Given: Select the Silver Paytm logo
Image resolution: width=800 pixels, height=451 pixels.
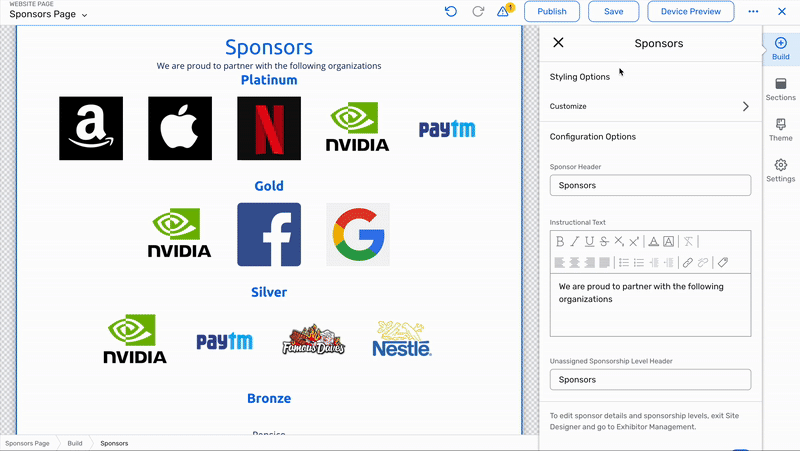Looking at the screenshot, I should click(224, 341).
